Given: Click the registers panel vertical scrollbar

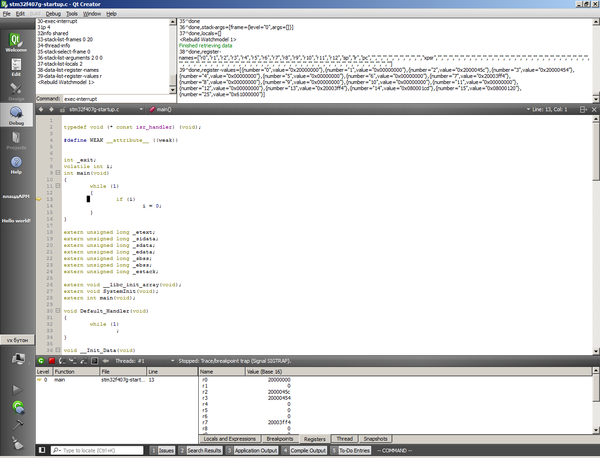Looking at the screenshot, I should tap(596, 400).
